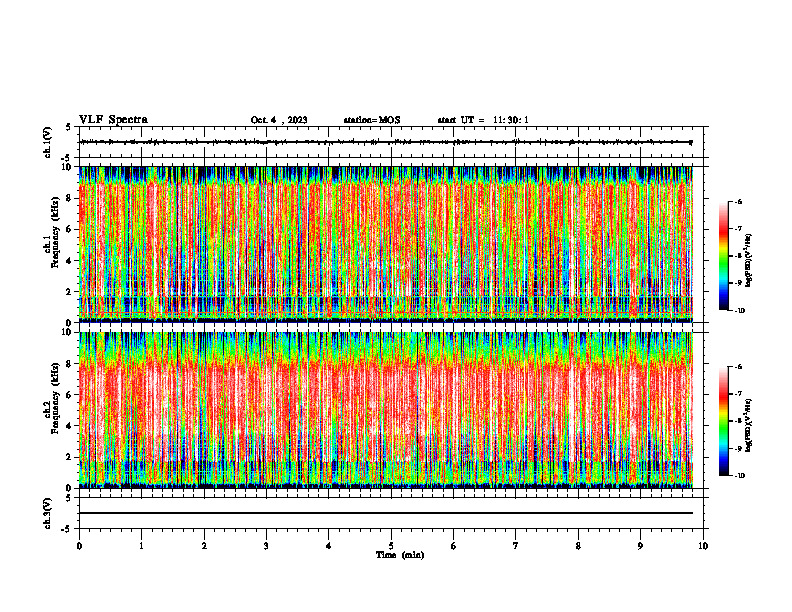Click the flat ch.3 voltage trace line
792x612 pixels.
click(x=386, y=513)
